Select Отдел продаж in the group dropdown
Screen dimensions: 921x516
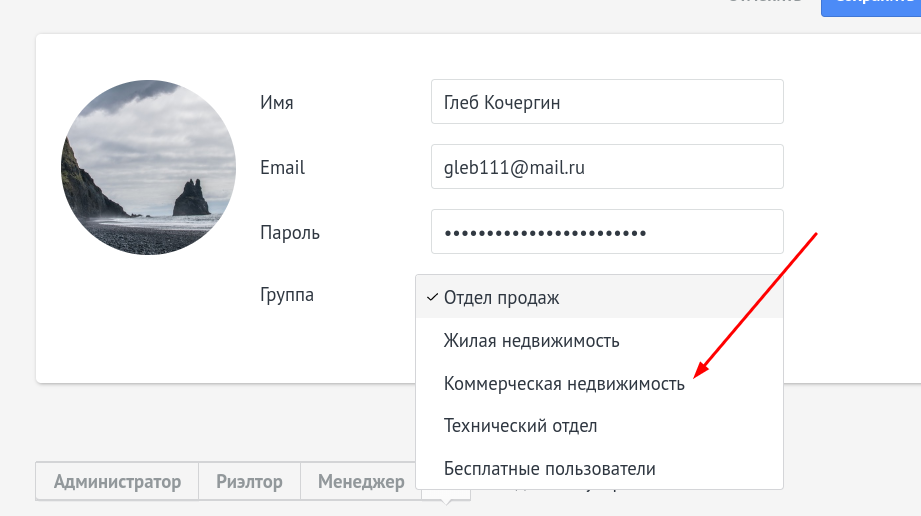coord(599,297)
